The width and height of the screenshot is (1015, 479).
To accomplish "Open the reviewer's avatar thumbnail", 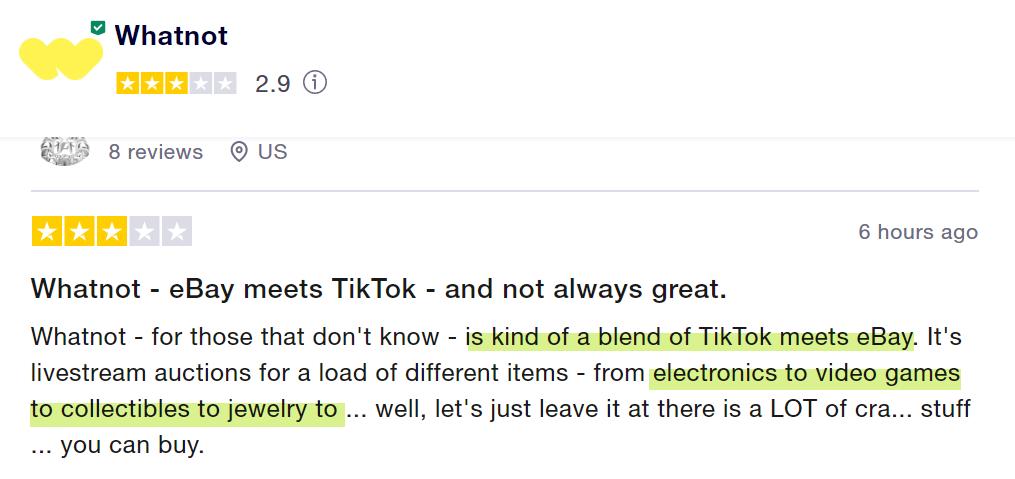I will pos(64,151).
